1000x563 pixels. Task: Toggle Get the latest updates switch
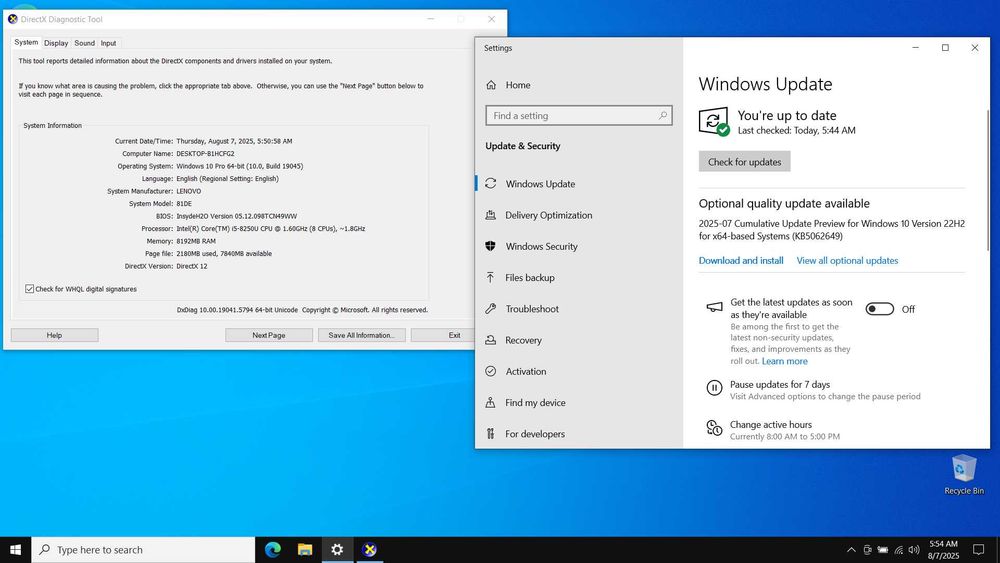[879, 309]
